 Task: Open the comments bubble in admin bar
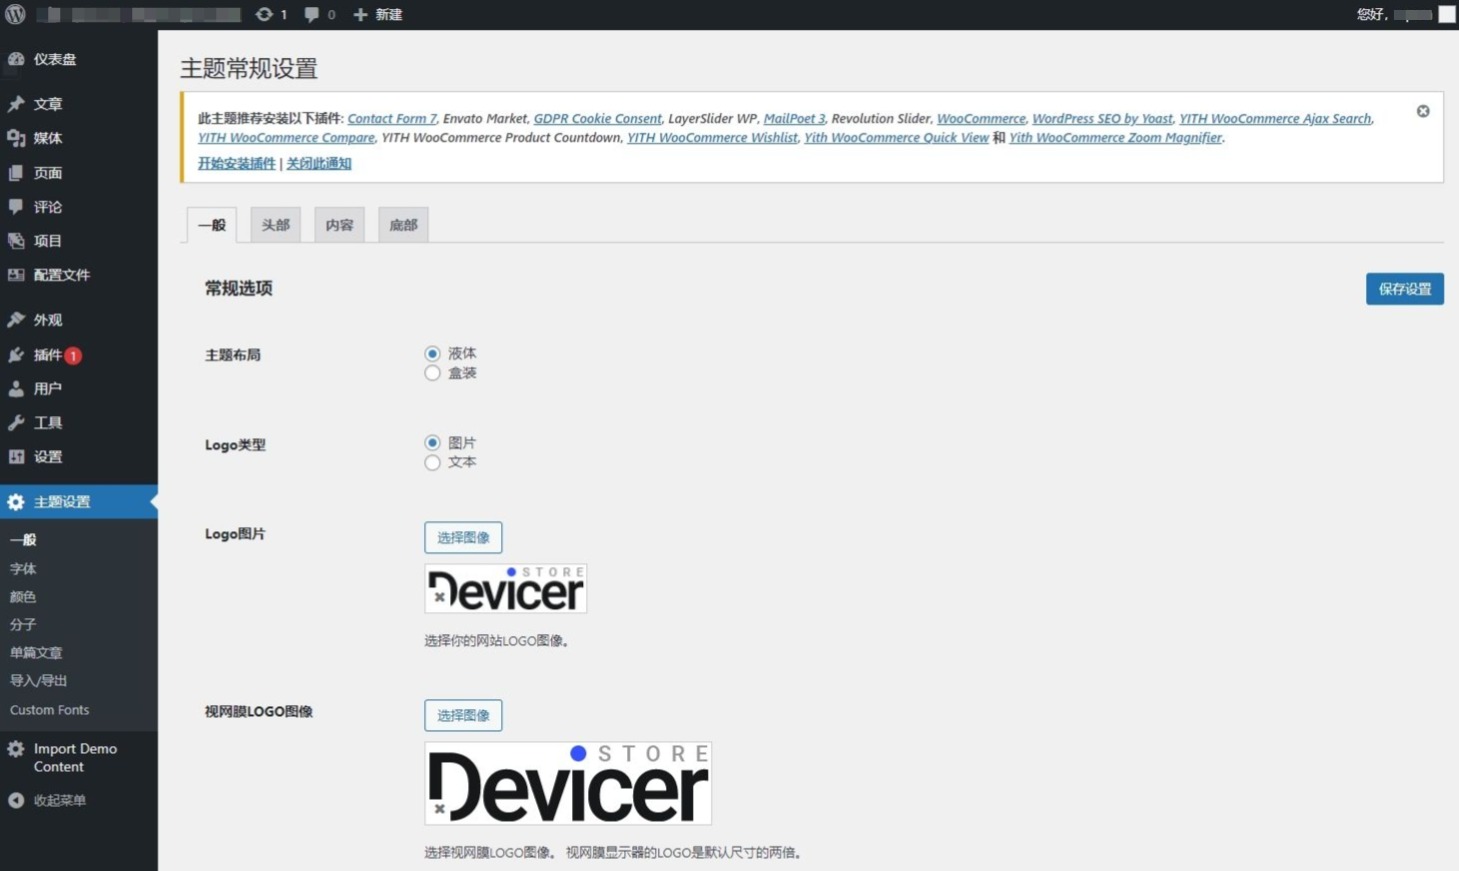tap(312, 14)
